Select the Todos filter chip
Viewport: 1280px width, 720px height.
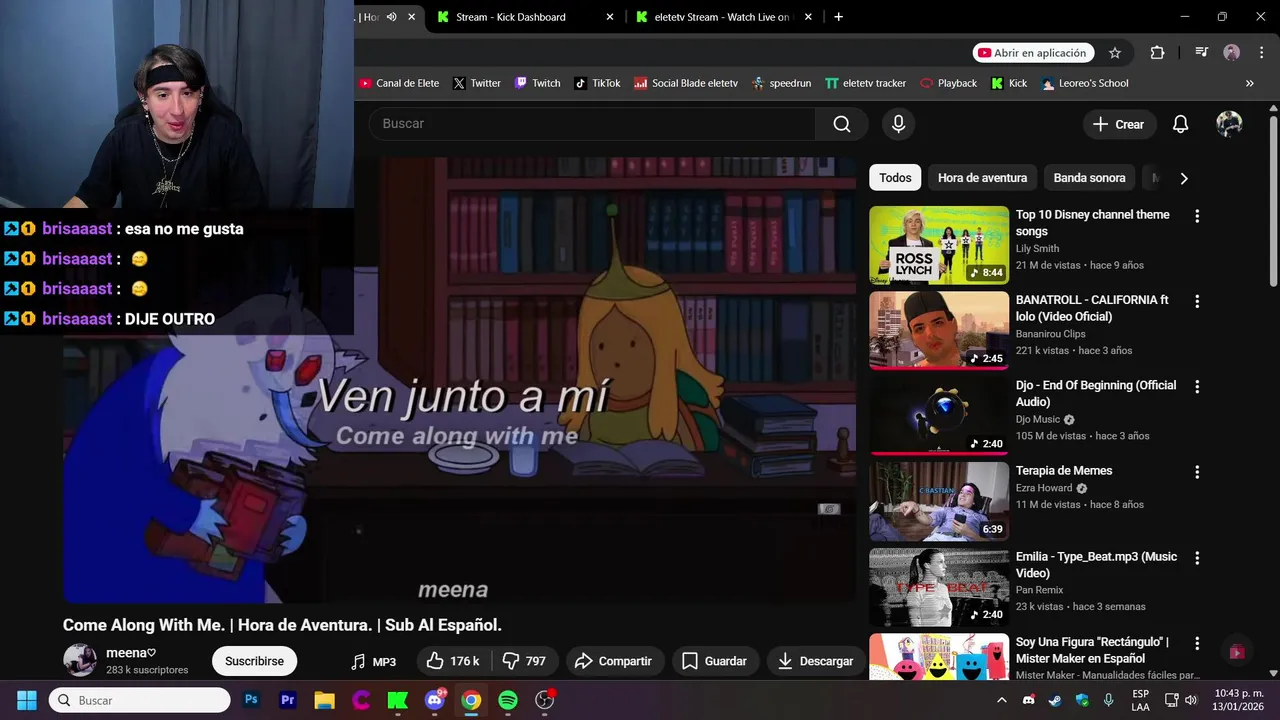[x=895, y=178]
